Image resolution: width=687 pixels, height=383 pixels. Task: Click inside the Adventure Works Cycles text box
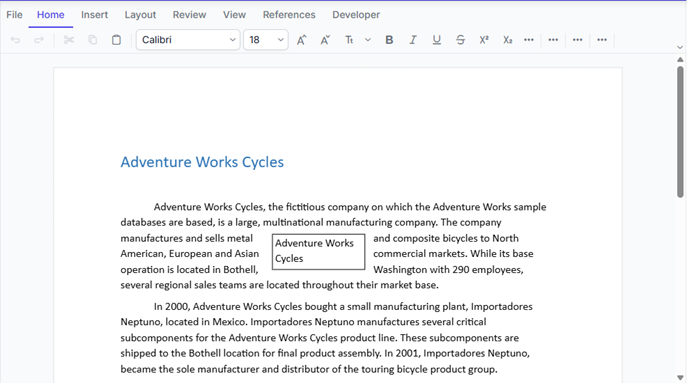319,252
